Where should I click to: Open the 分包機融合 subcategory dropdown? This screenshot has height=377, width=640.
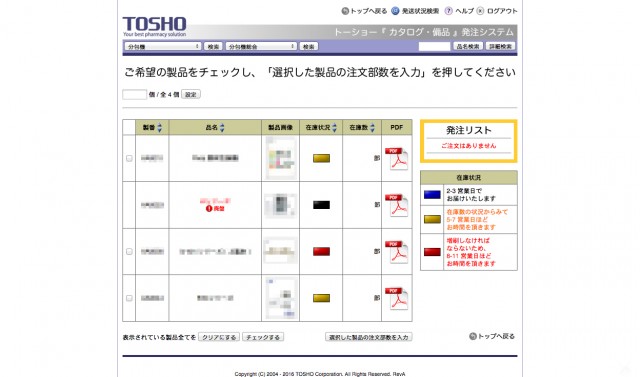[261, 47]
